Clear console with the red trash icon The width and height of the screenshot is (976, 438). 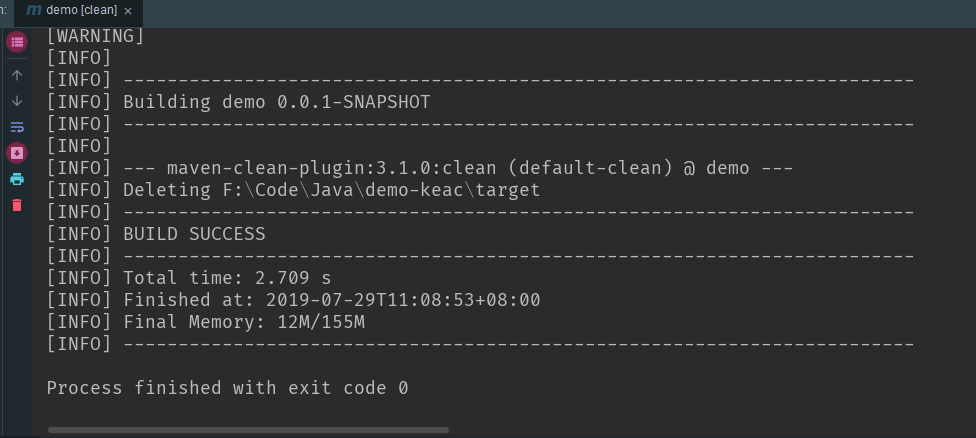point(17,205)
